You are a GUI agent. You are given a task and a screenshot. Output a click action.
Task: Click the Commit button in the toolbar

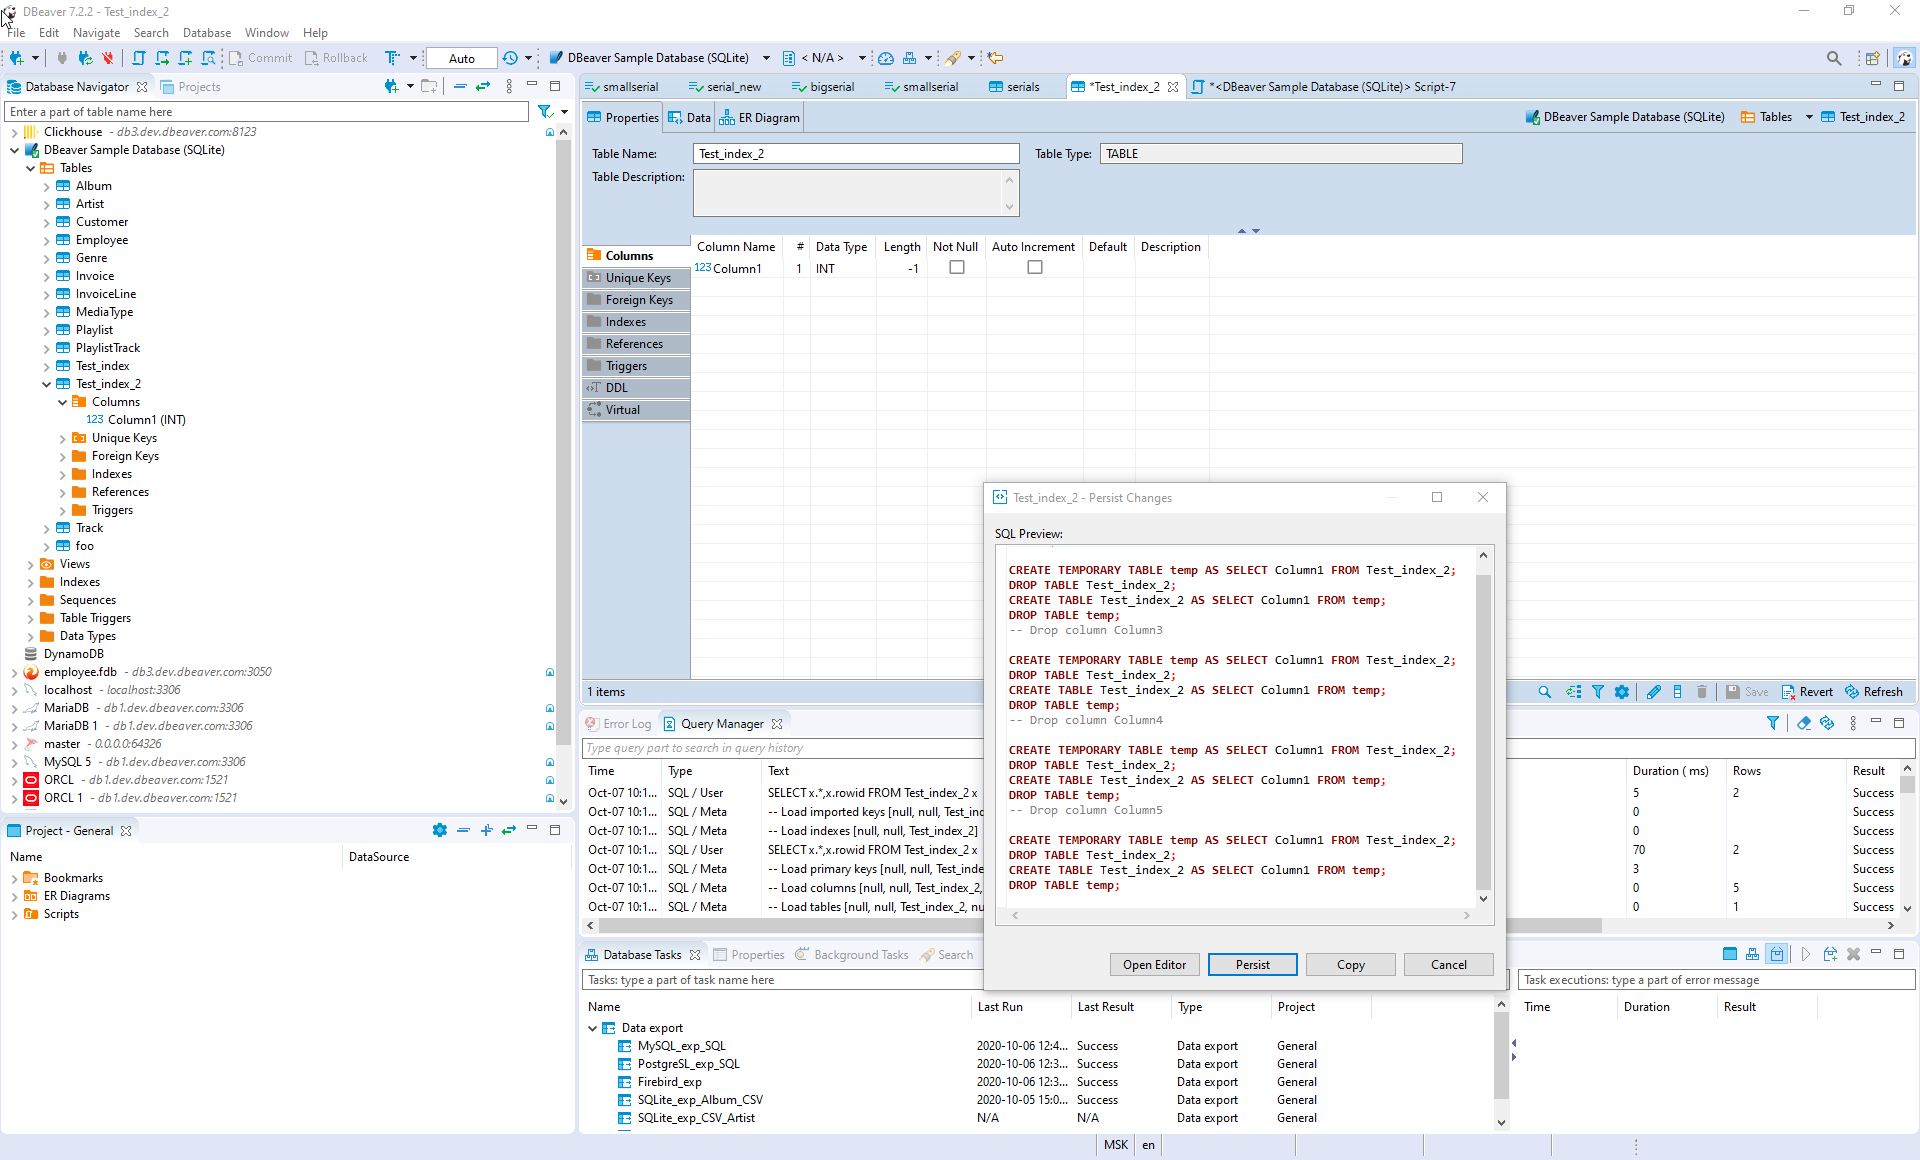point(260,57)
